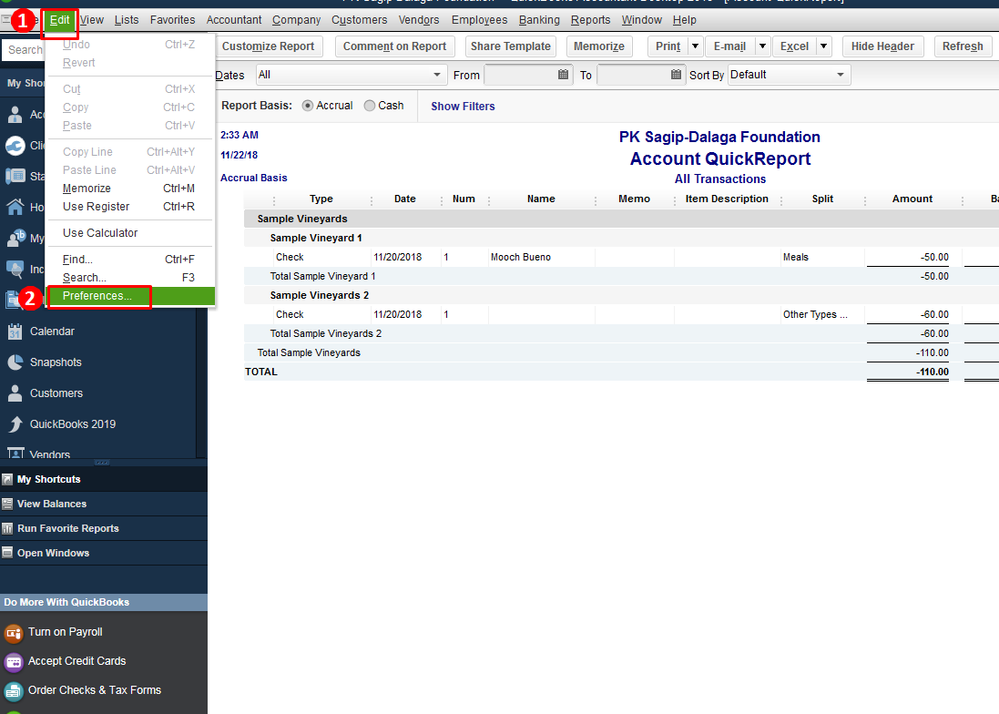Click the Turn on Payroll icon
This screenshot has height=714, width=999.
[x=13, y=632]
